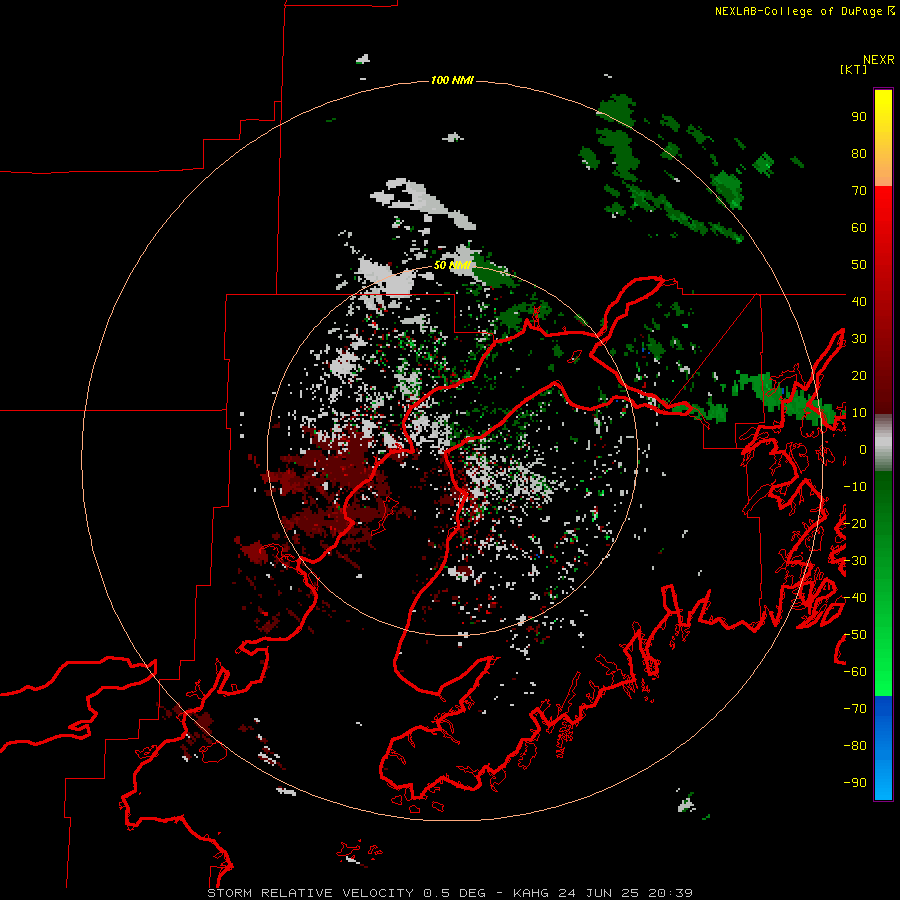900x900 pixels.
Task: Click the -70 value on velocity scale
Action: point(855,709)
